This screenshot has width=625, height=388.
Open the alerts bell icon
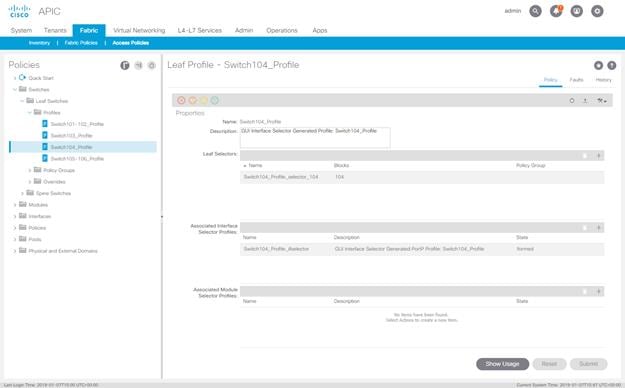point(556,11)
